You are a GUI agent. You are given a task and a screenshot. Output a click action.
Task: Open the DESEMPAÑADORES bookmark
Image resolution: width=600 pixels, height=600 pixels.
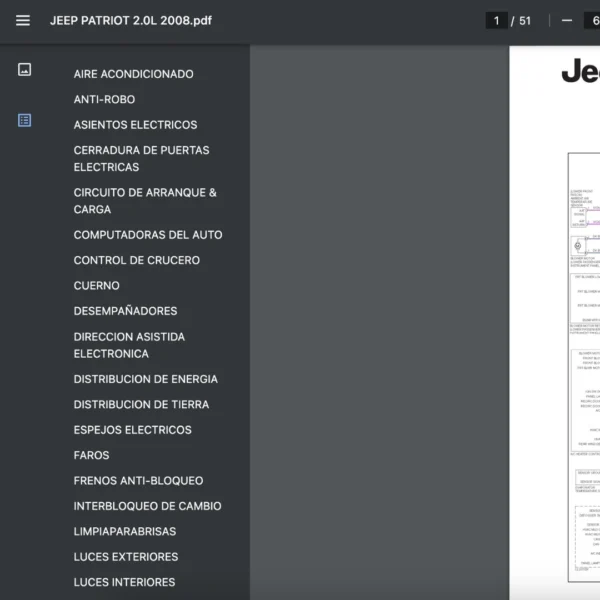click(x=126, y=311)
